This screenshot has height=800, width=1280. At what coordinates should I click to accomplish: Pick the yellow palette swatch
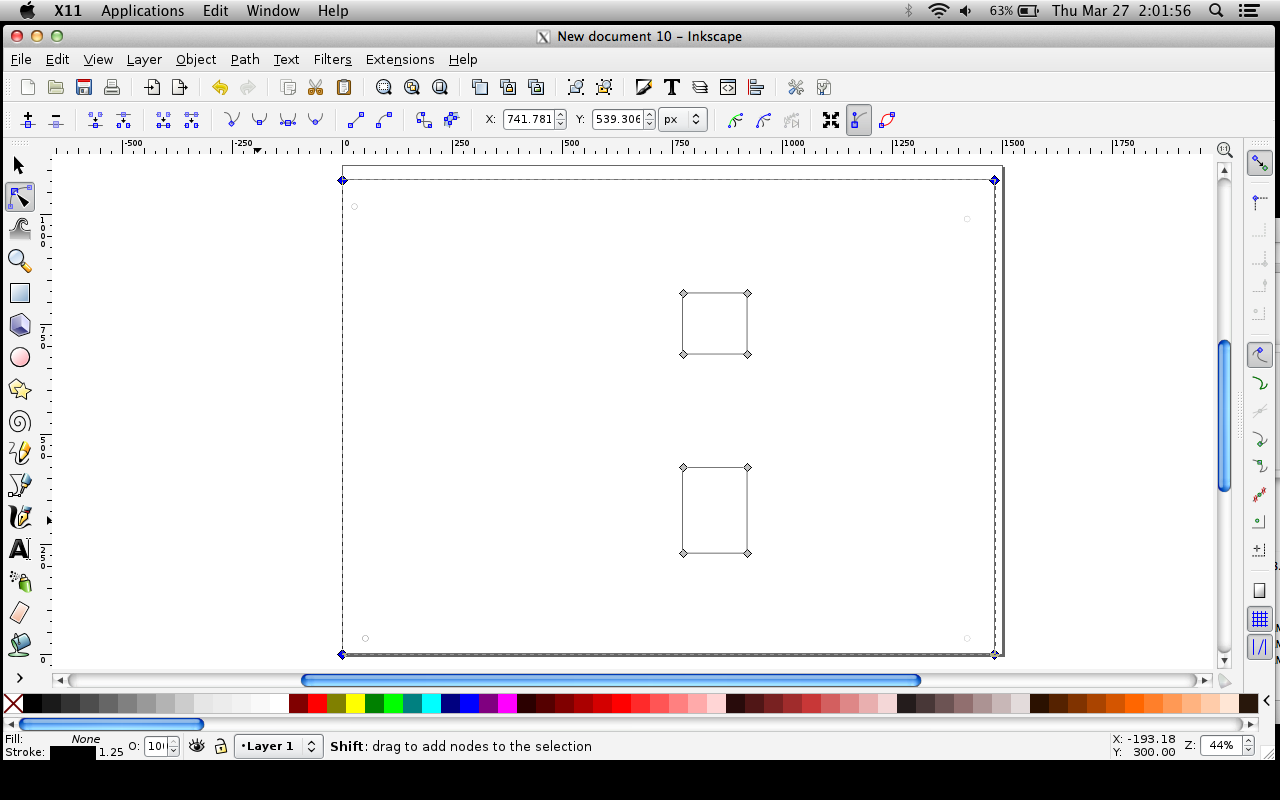coord(355,703)
